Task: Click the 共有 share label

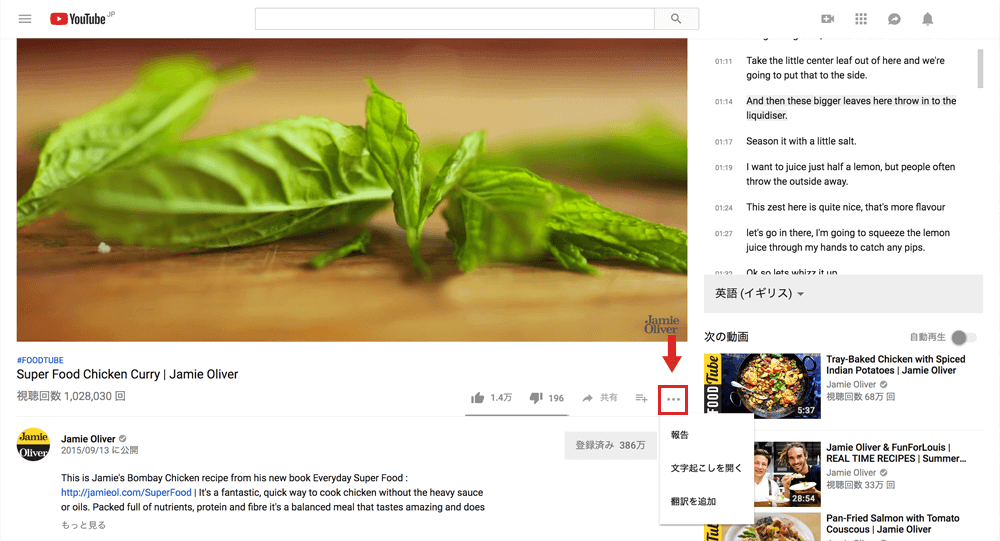Action: tap(609, 397)
